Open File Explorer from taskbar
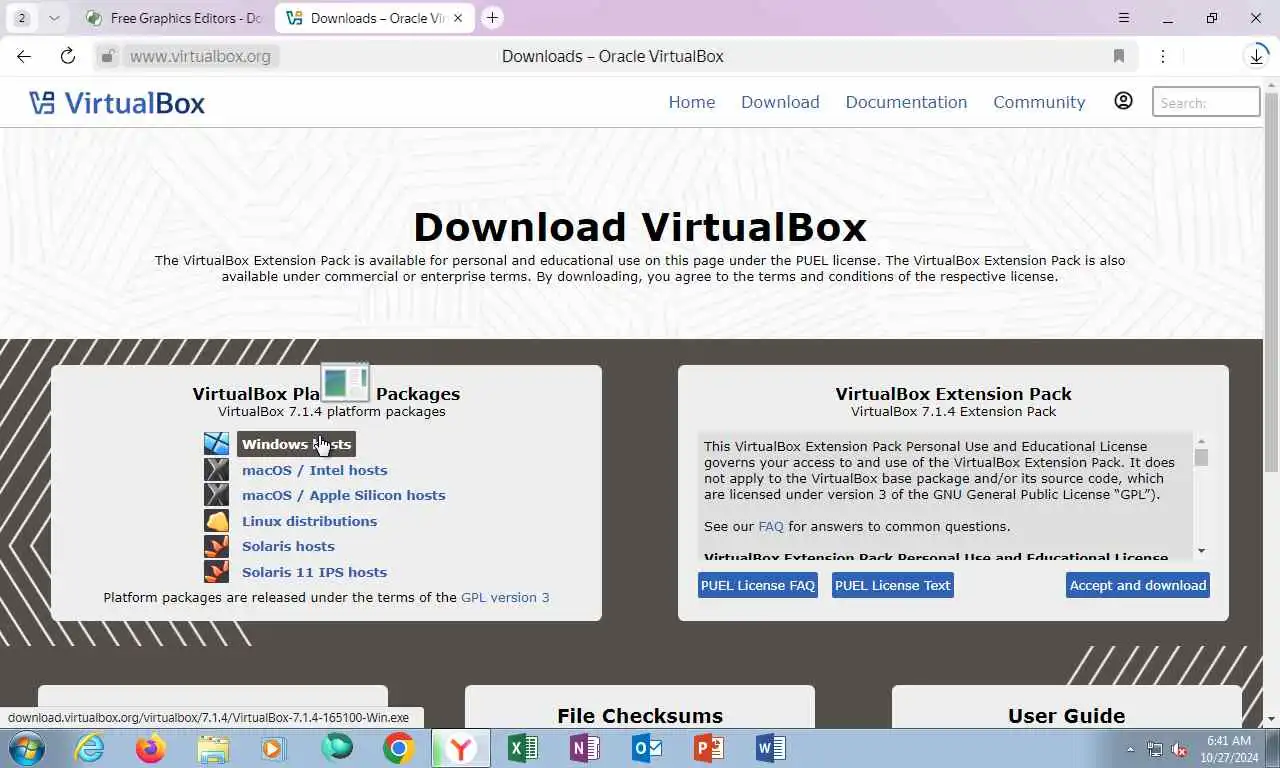 click(212, 748)
